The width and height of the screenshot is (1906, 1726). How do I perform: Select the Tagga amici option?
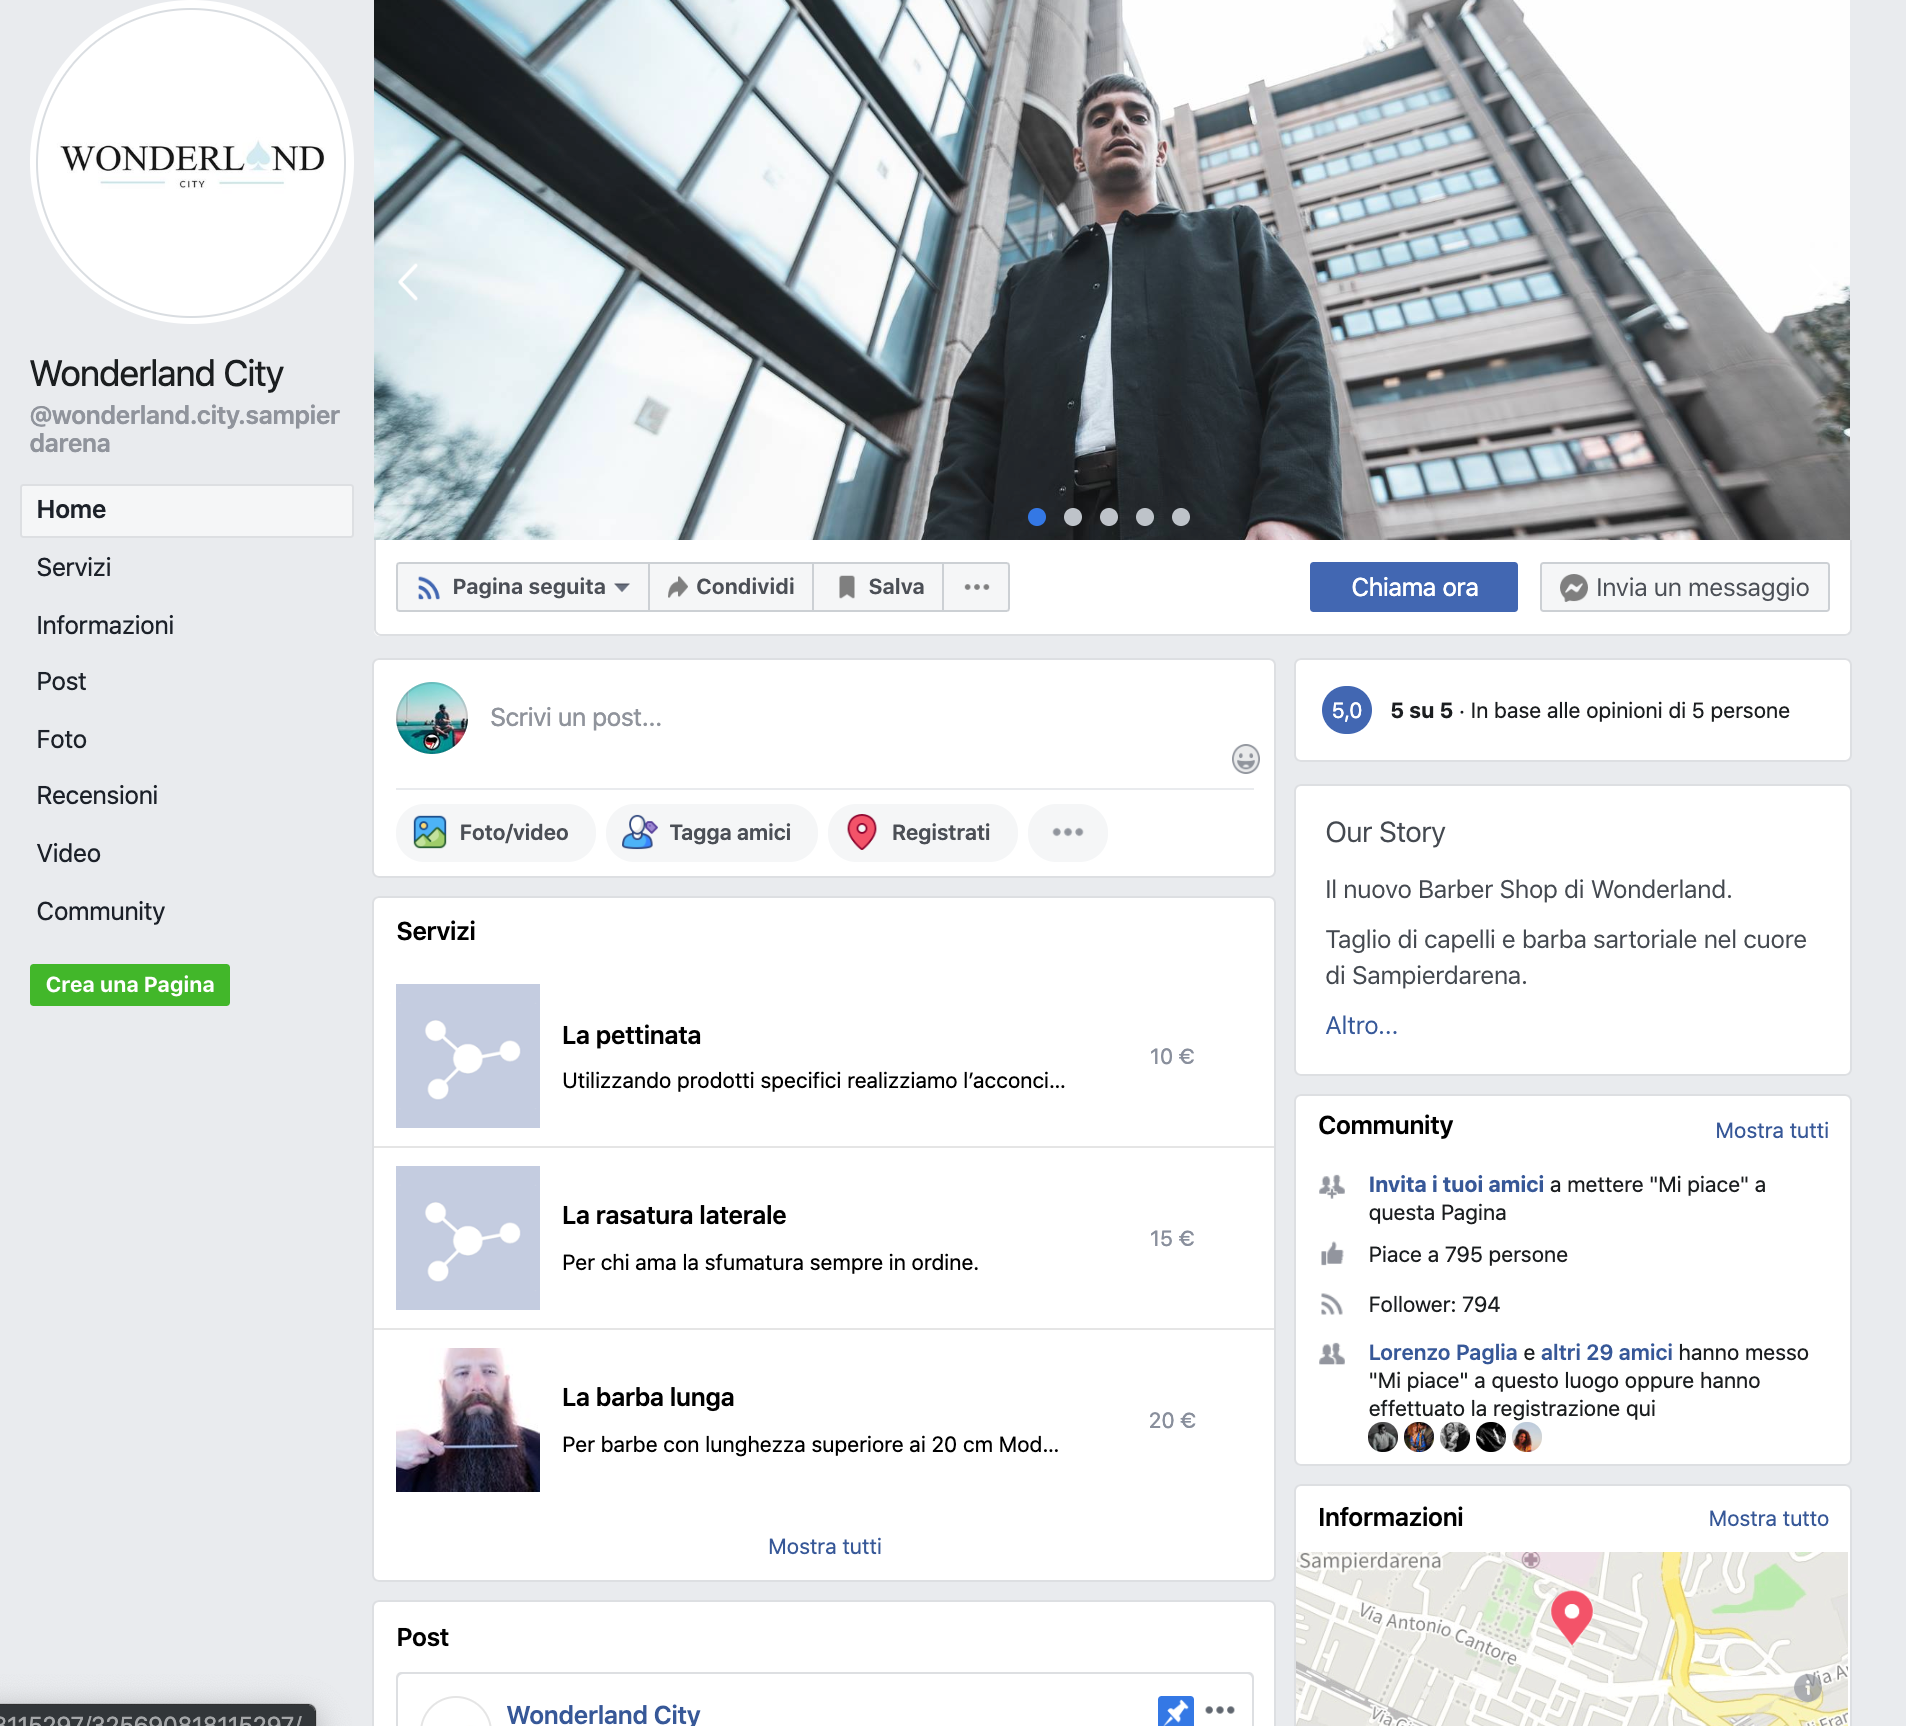click(x=710, y=833)
